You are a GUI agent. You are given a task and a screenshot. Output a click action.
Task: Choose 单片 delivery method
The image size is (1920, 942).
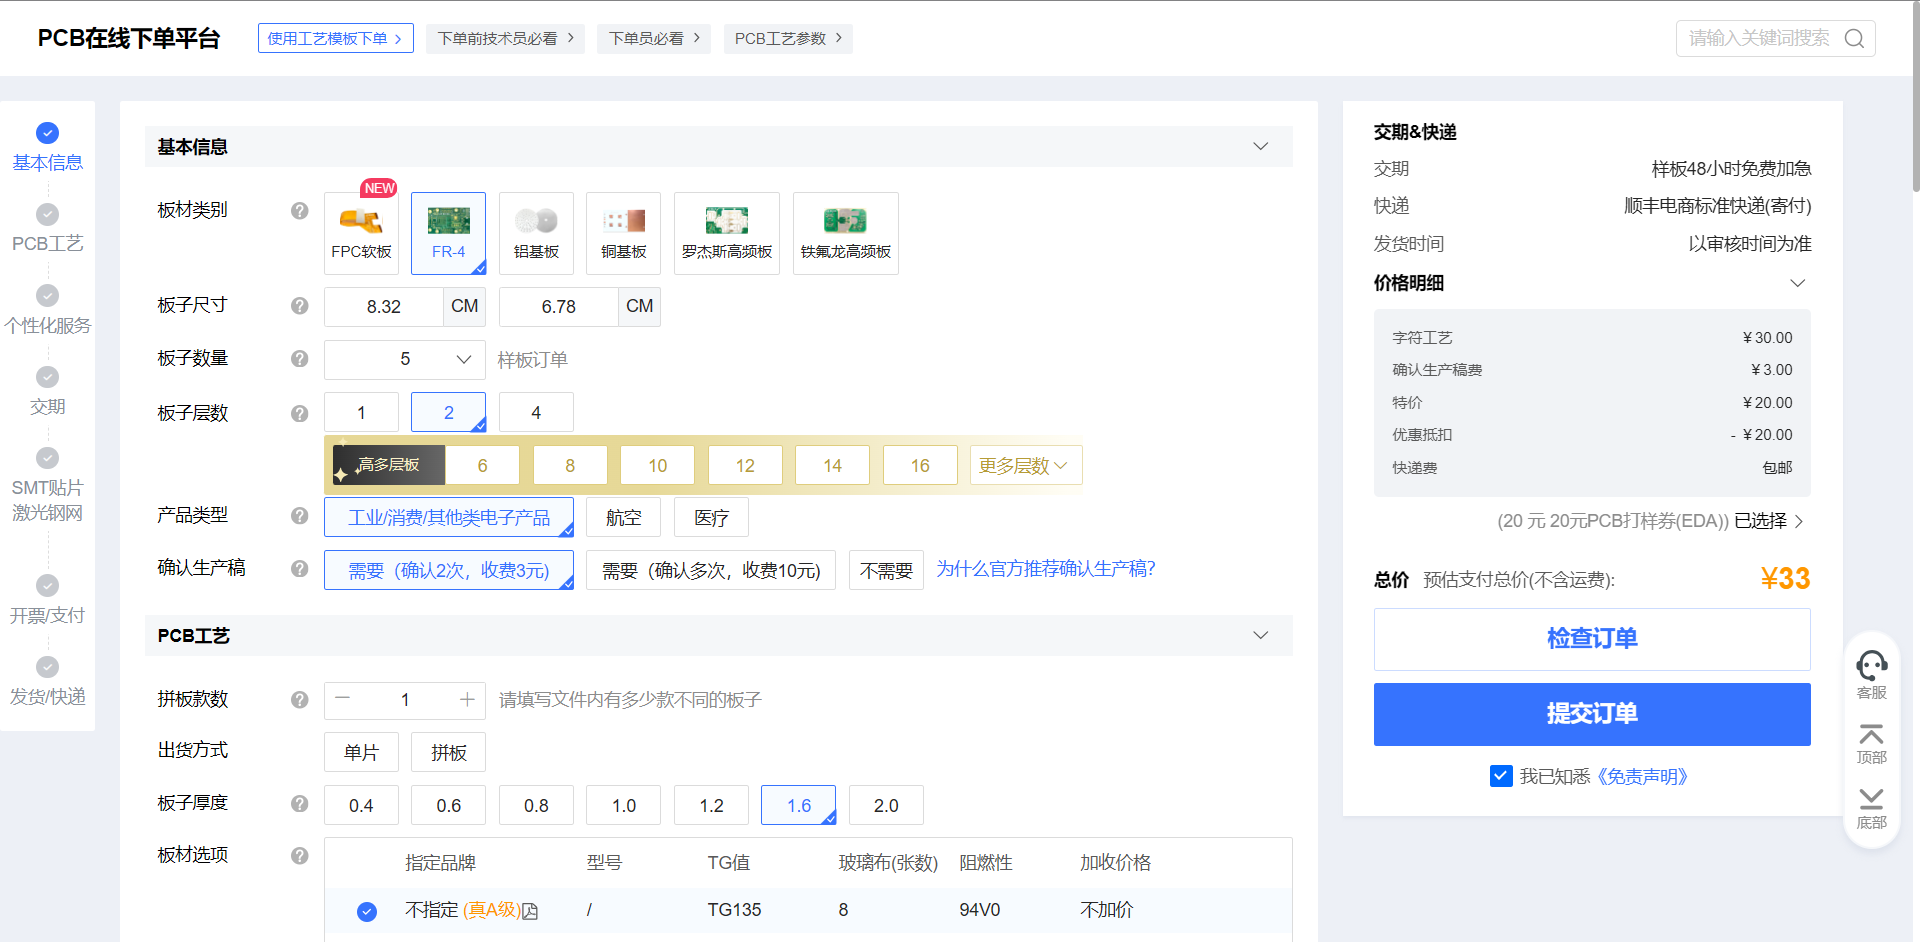(x=361, y=752)
